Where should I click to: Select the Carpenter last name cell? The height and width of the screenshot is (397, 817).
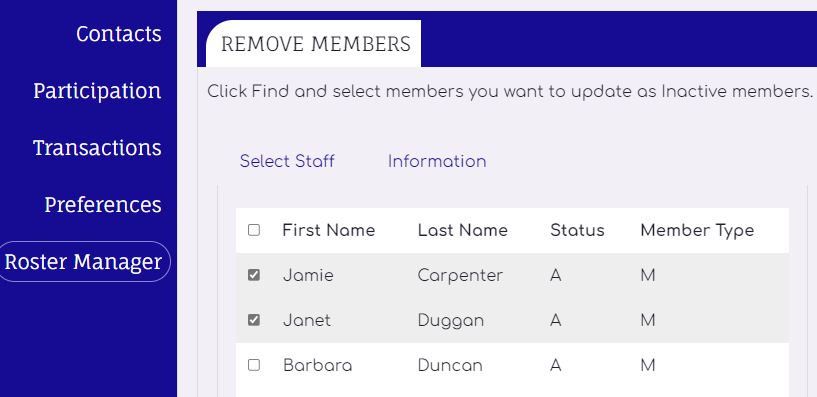(460, 275)
